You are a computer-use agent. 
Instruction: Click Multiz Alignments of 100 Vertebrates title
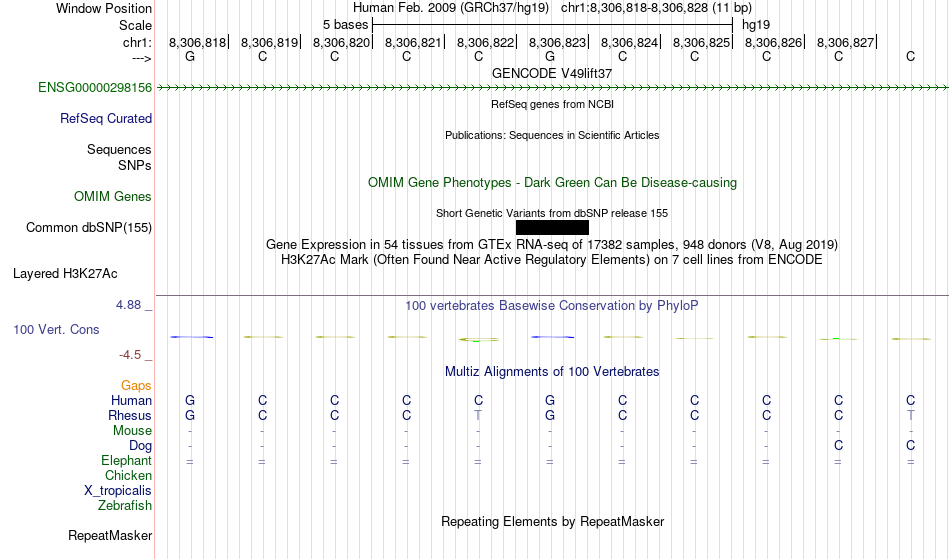pos(552,372)
